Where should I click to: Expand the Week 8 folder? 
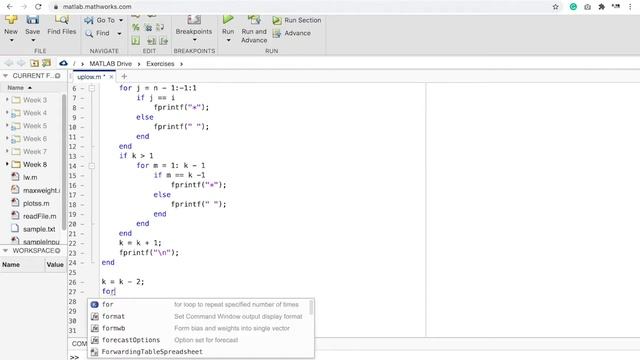click(x=7, y=164)
